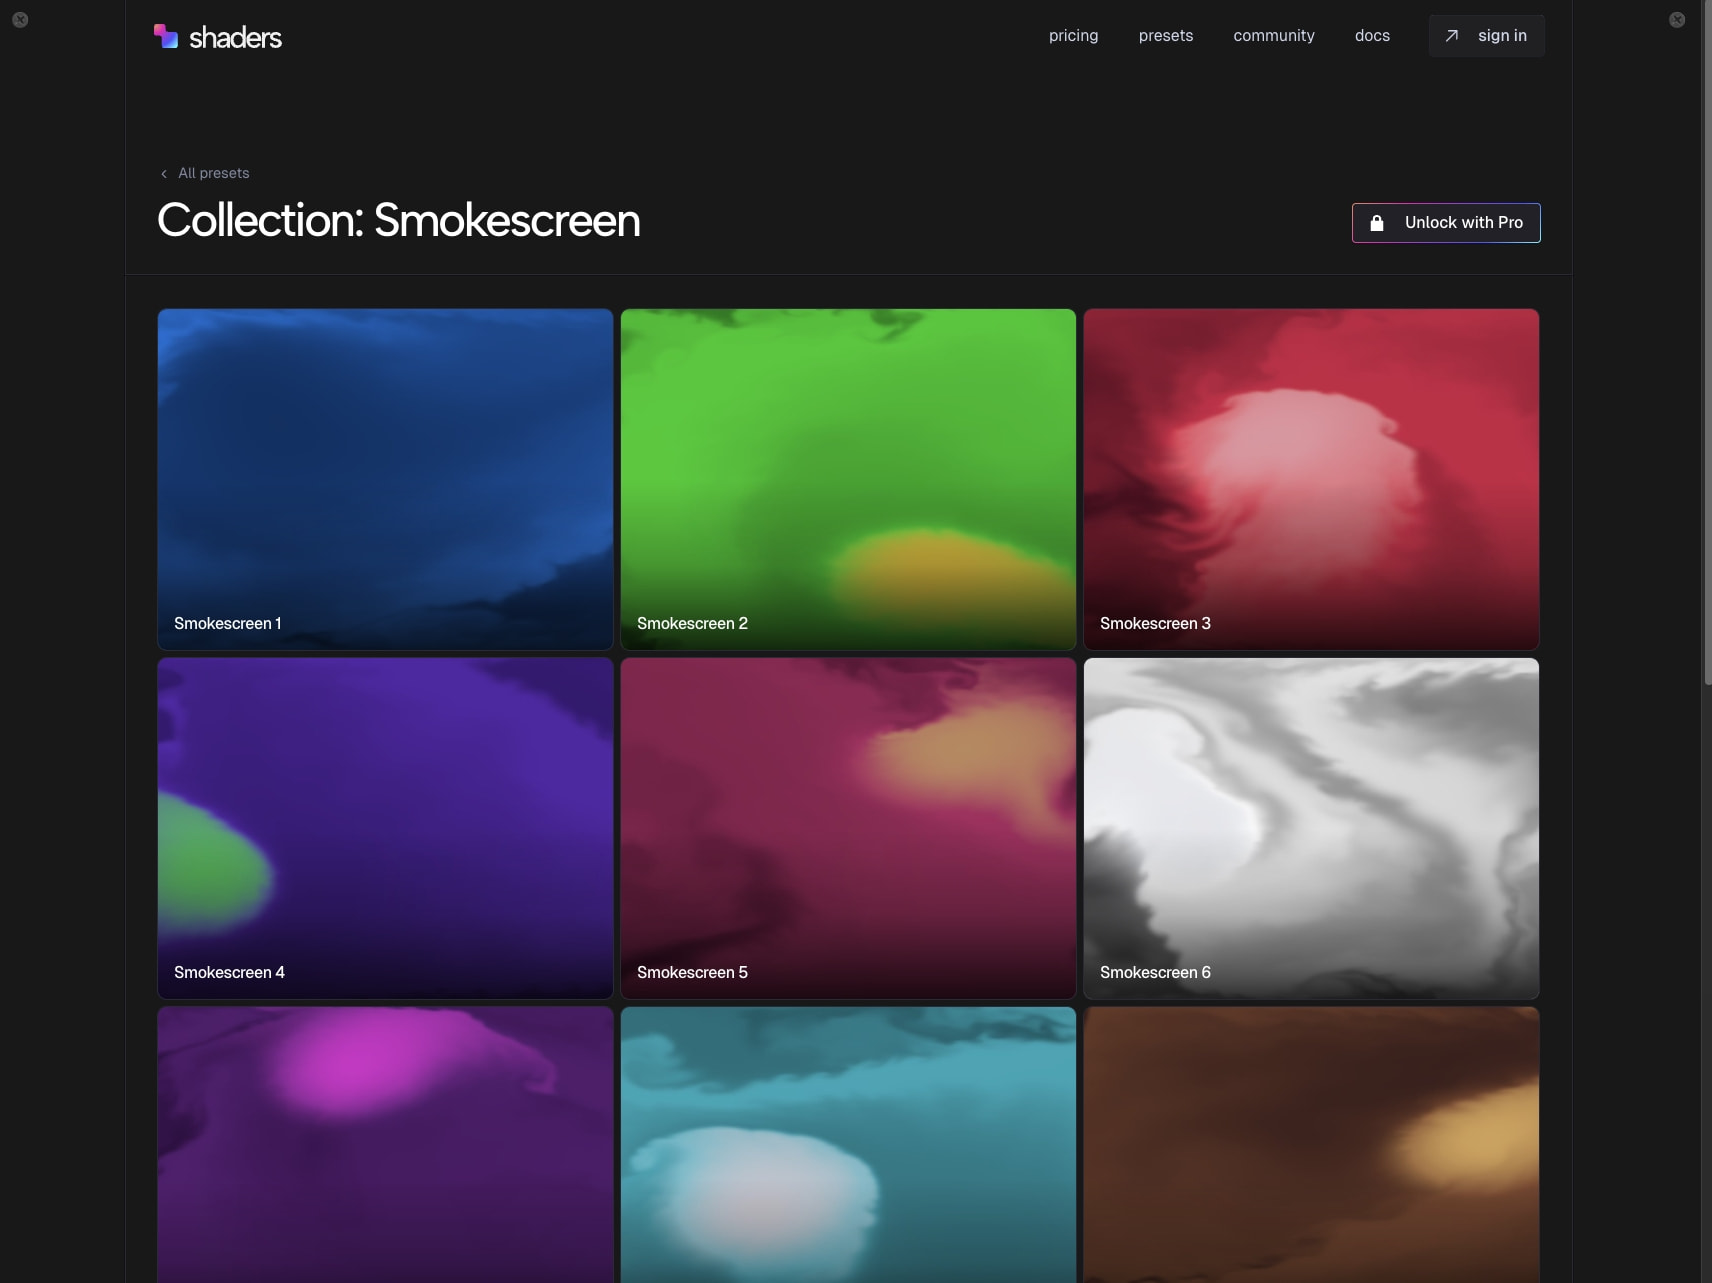
Task: Open the Smokescreen 1 blue preset
Action: [x=385, y=479]
